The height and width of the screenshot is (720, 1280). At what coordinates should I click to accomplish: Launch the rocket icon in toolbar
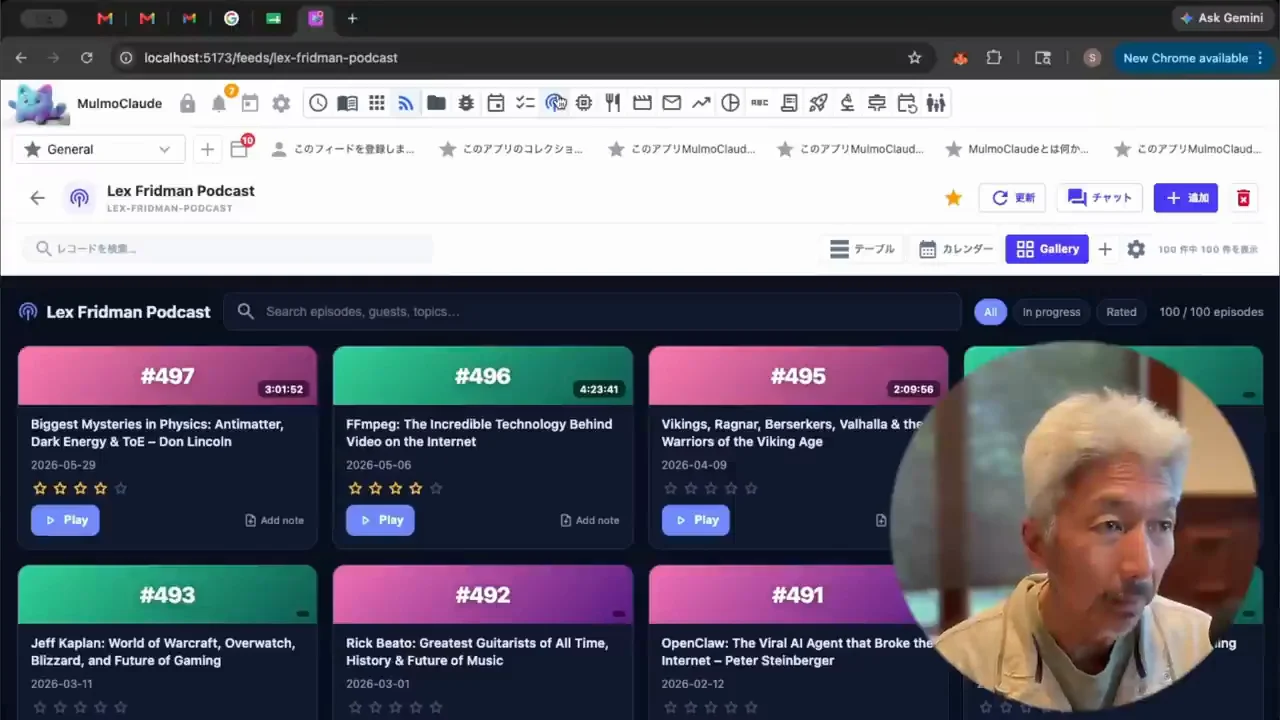(x=818, y=103)
